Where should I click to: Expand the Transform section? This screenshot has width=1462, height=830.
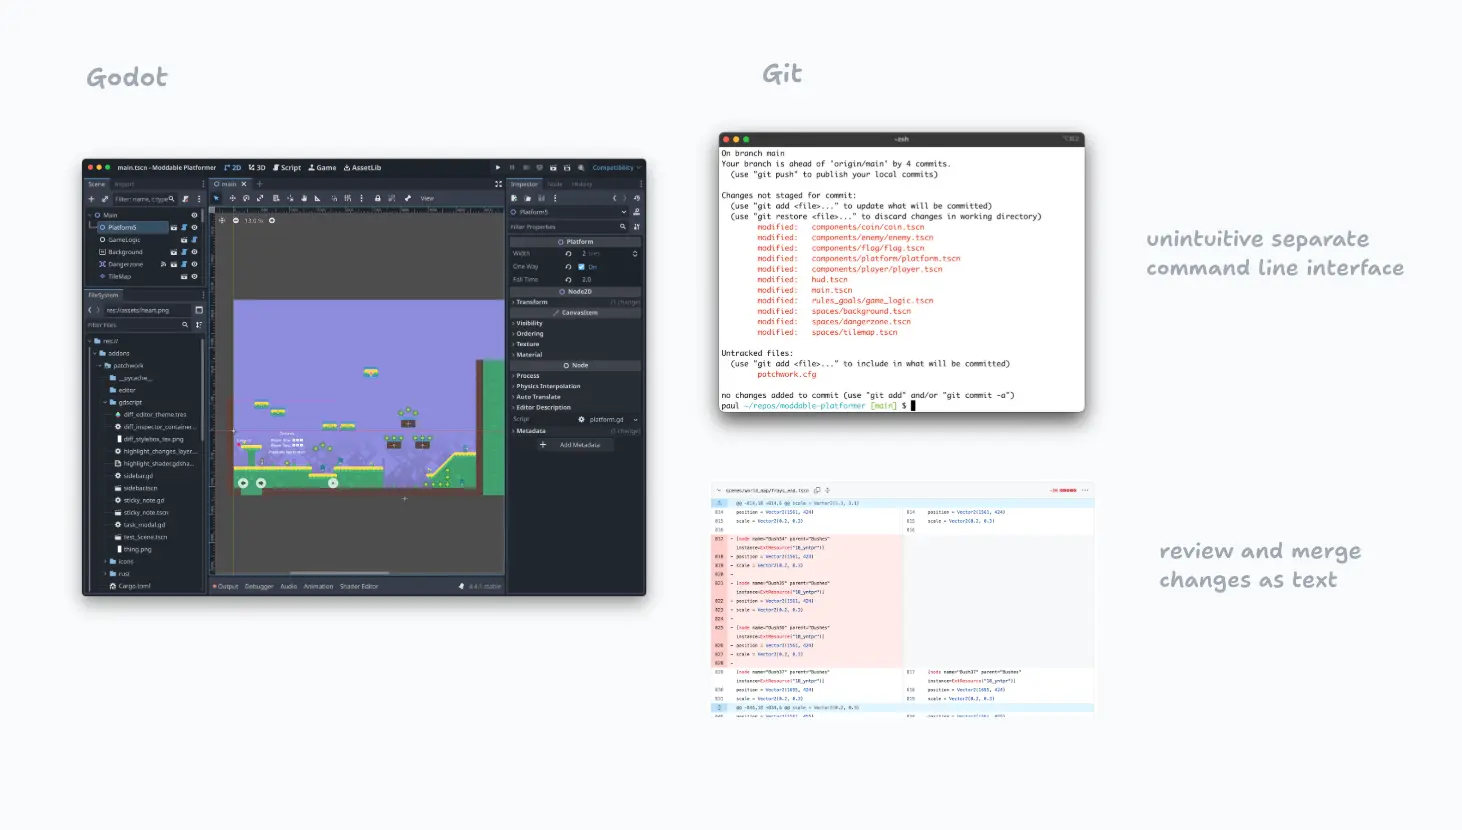[x=532, y=302]
